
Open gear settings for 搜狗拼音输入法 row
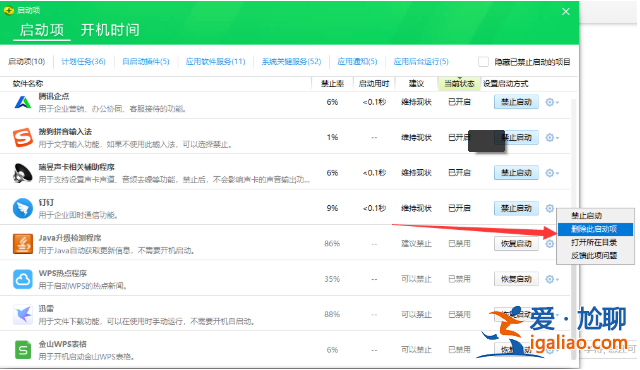551,137
